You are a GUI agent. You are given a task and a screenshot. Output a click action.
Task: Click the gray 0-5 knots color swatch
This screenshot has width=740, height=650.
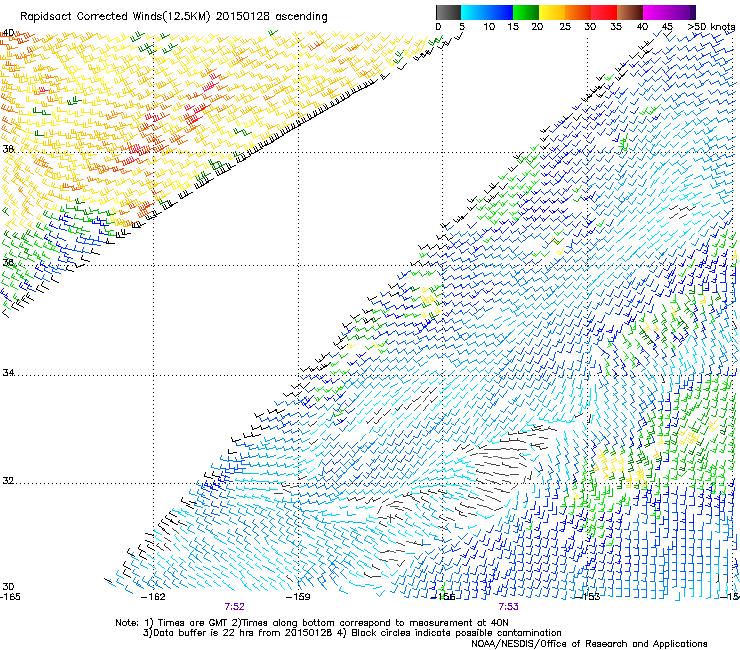448,12
